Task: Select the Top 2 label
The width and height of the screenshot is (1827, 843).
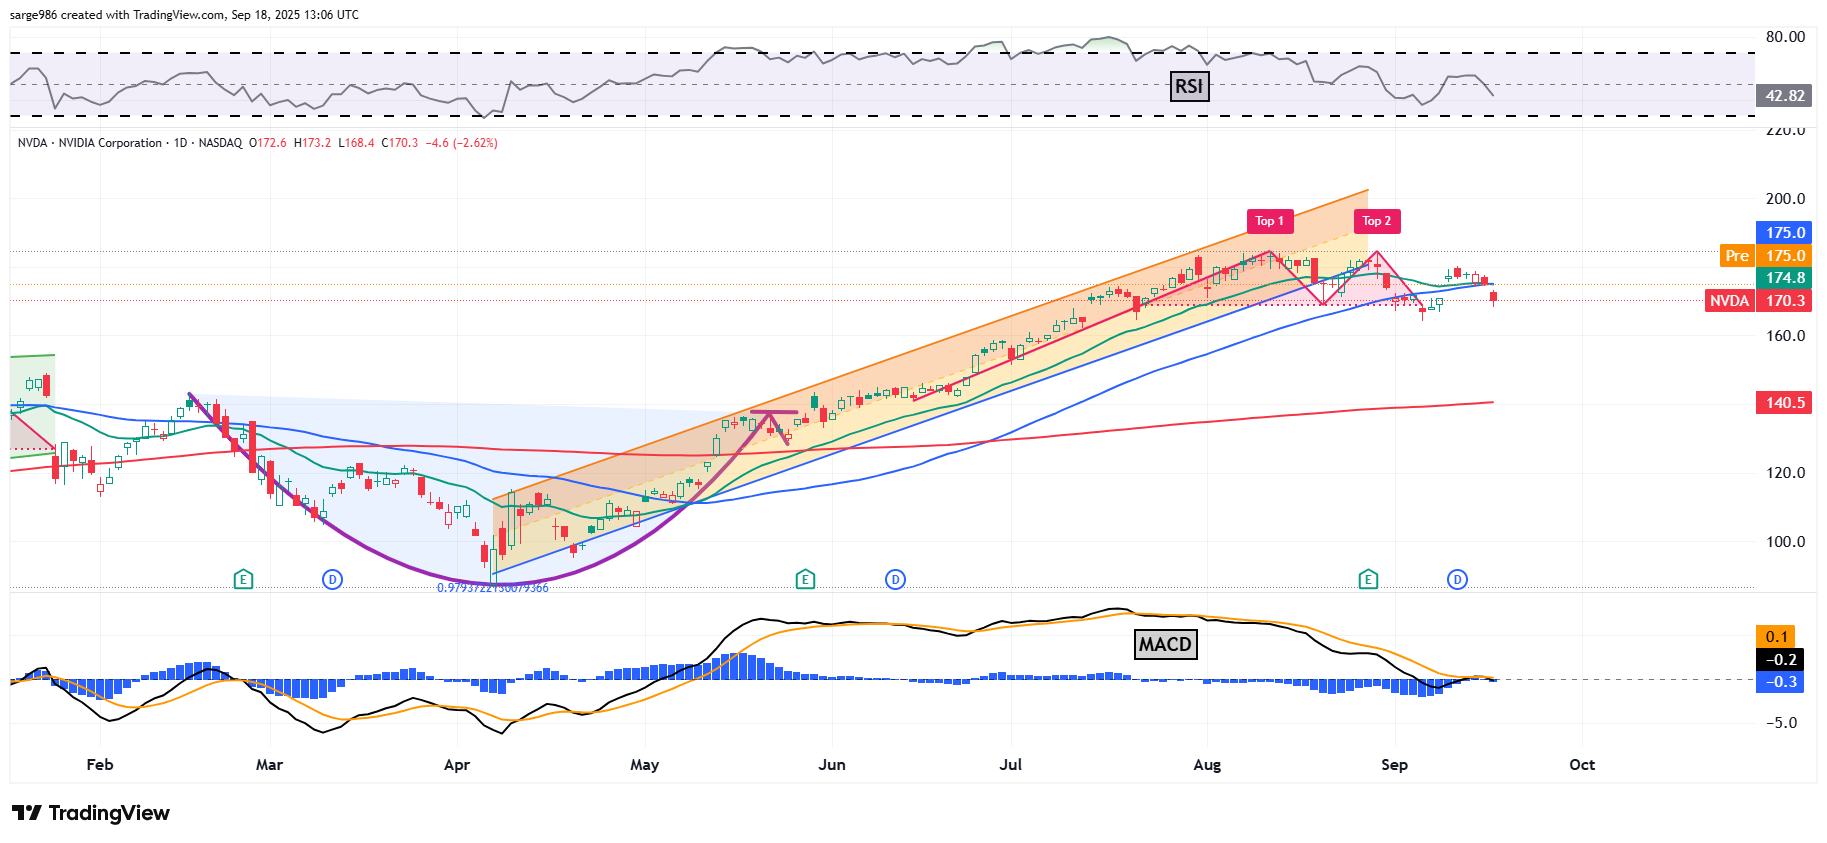Action: pos(1377,221)
